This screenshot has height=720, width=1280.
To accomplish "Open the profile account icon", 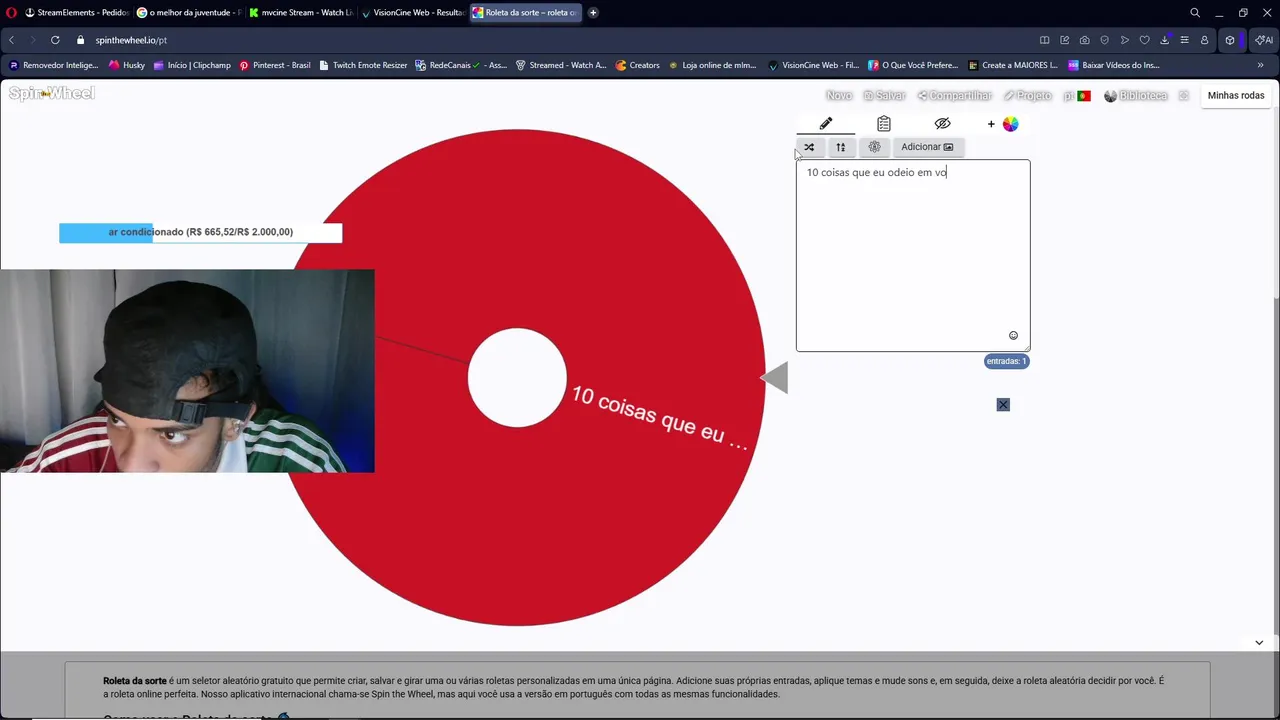I will (x=1204, y=40).
